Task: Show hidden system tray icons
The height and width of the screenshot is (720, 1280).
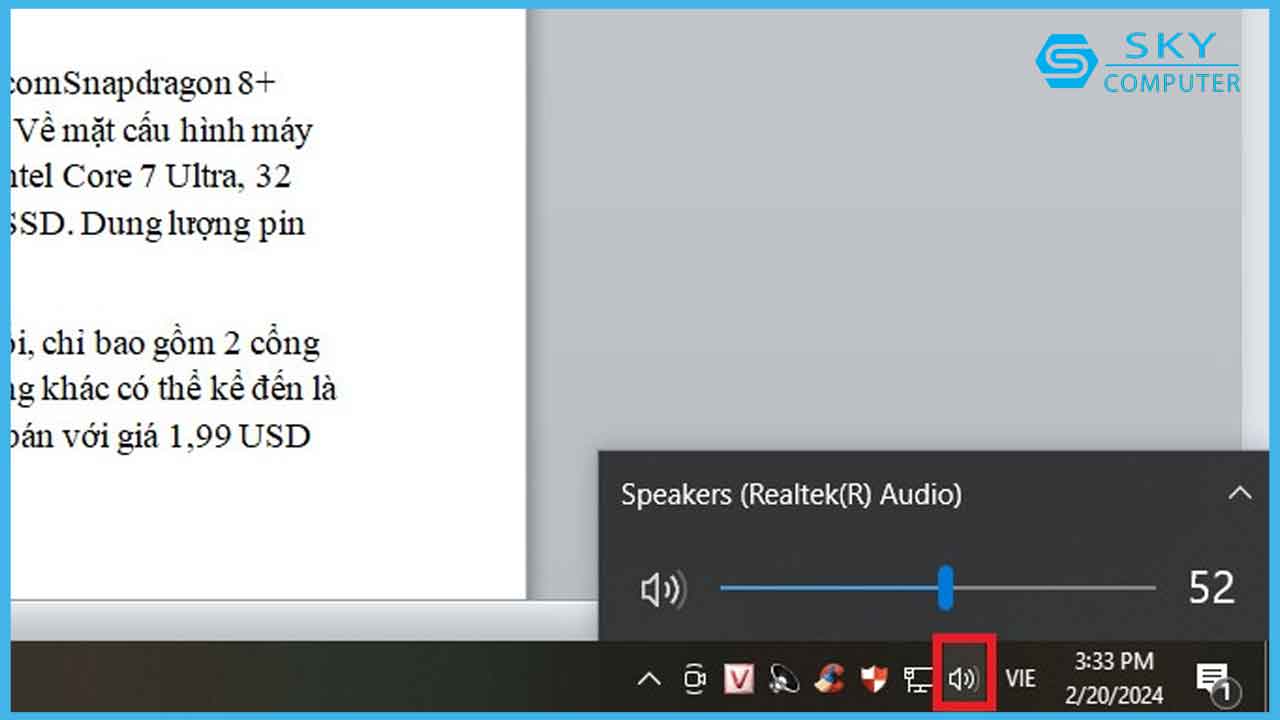Action: 649,680
